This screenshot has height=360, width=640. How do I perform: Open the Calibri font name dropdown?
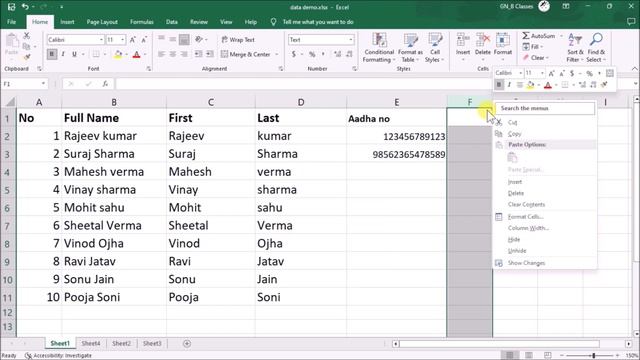click(x=101, y=40)
